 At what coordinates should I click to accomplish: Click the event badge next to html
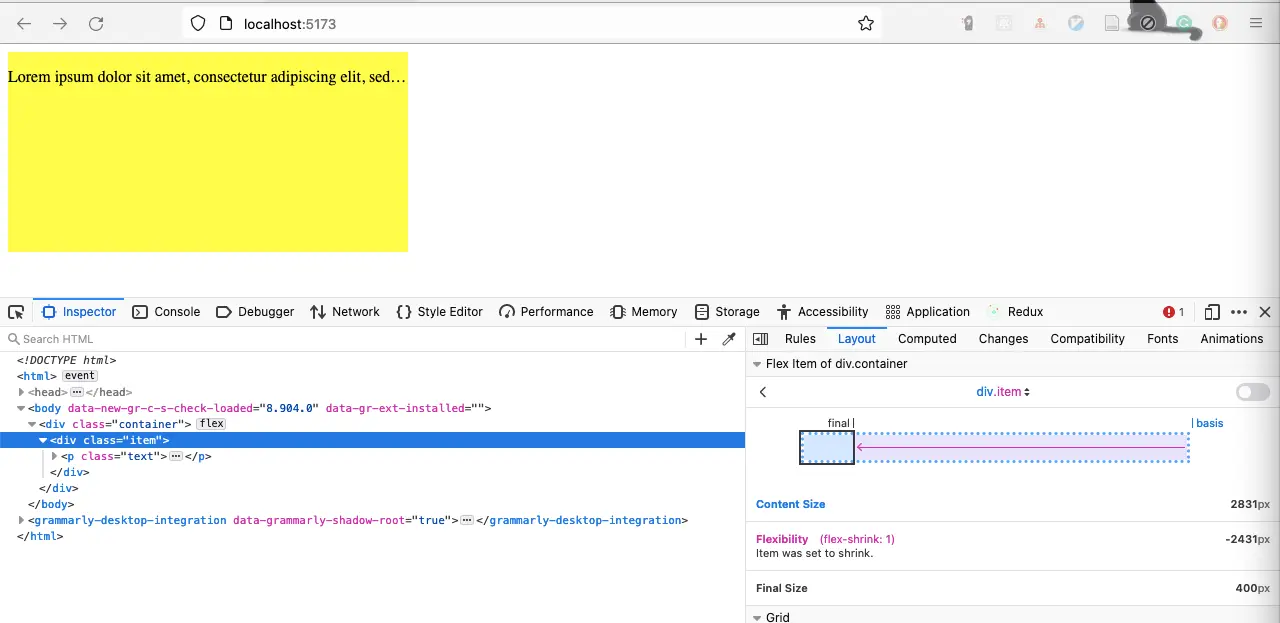coord(80,376)
